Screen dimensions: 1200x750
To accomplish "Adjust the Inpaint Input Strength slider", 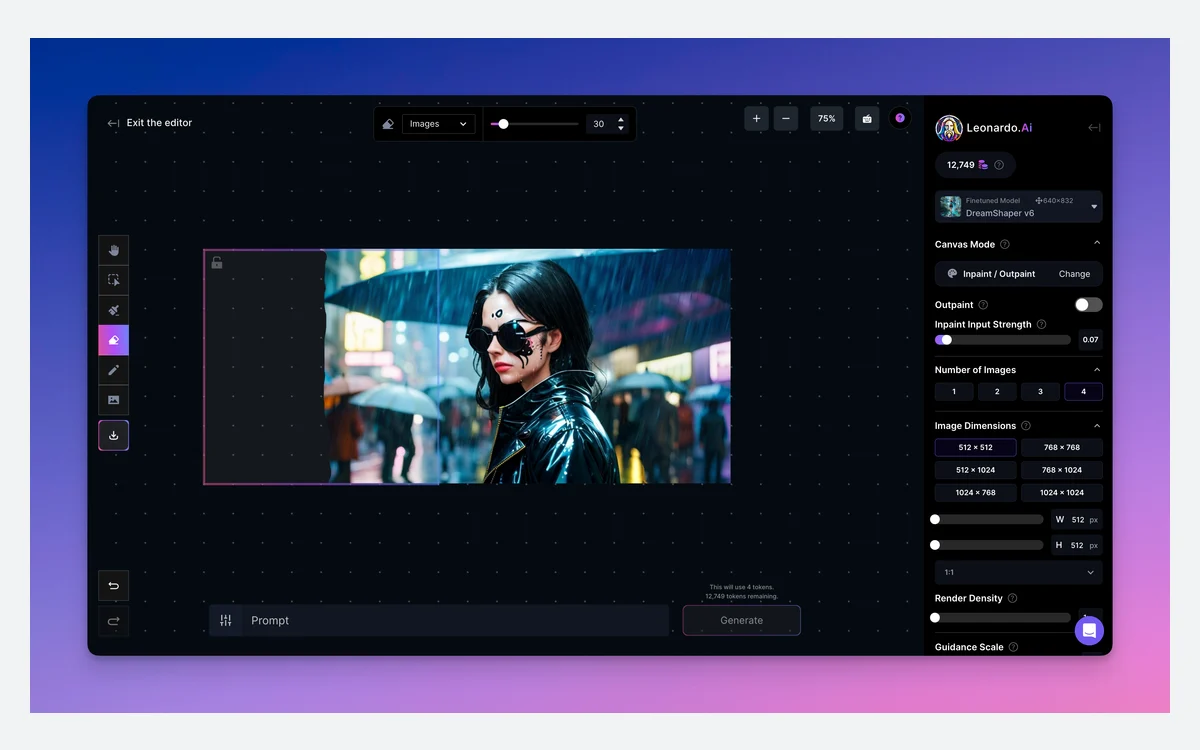I will [1002, 340].
